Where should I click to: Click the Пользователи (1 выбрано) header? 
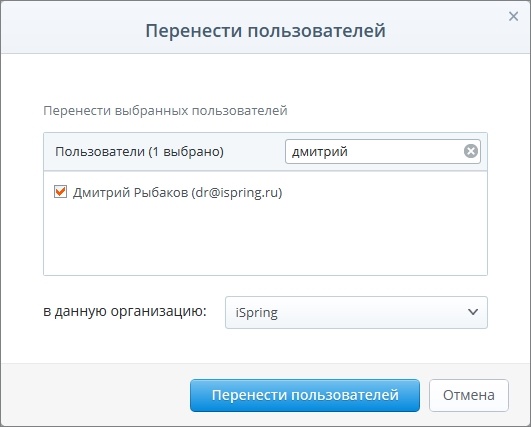139,151
